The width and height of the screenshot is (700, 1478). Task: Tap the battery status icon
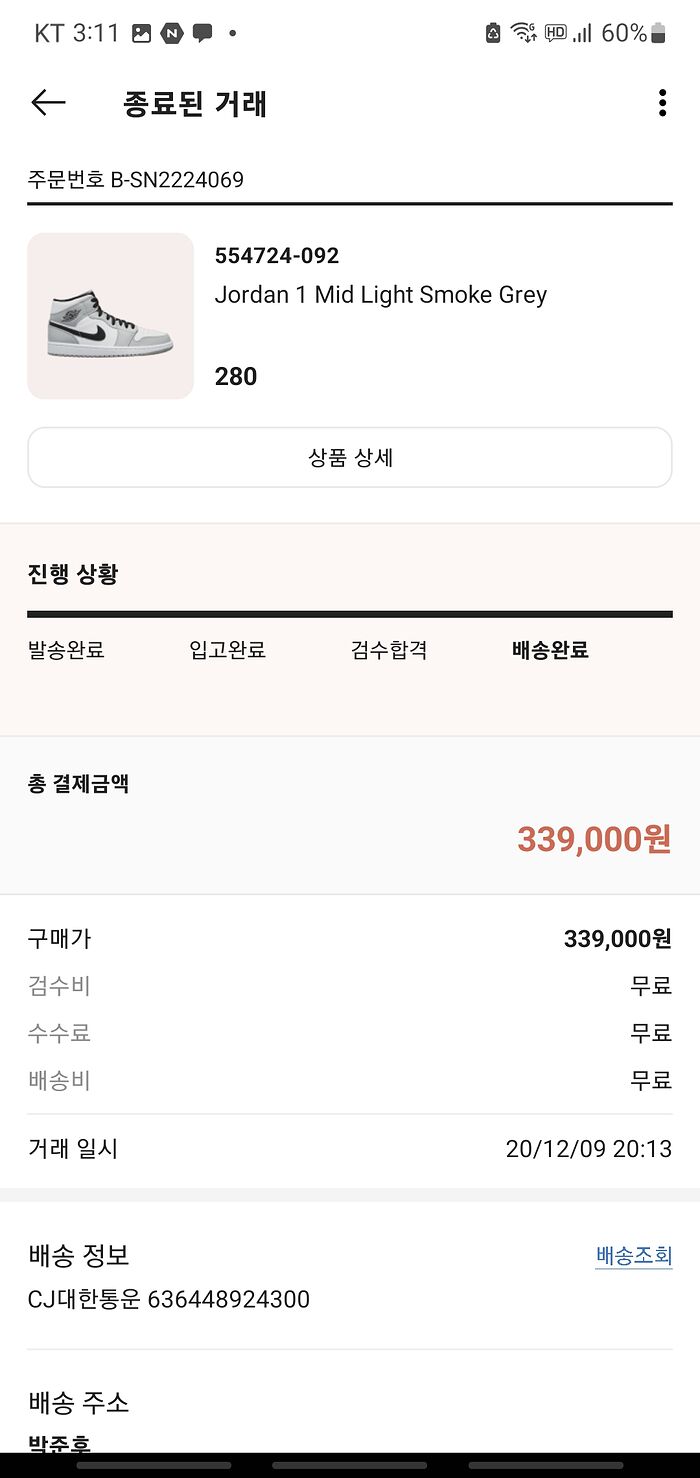[x=658, y=33]
